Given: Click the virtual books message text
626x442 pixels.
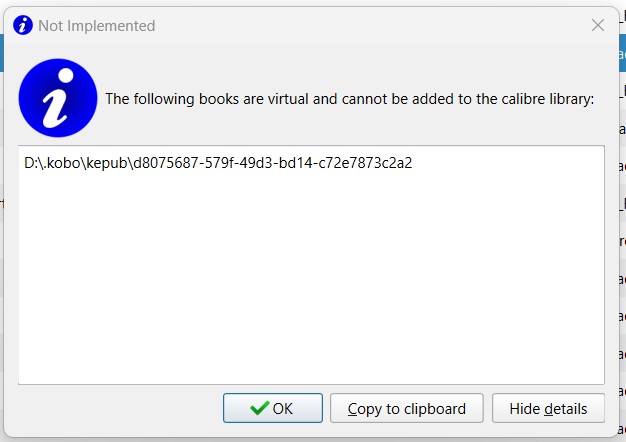Looking at the screenshot, I should [350, 99].
